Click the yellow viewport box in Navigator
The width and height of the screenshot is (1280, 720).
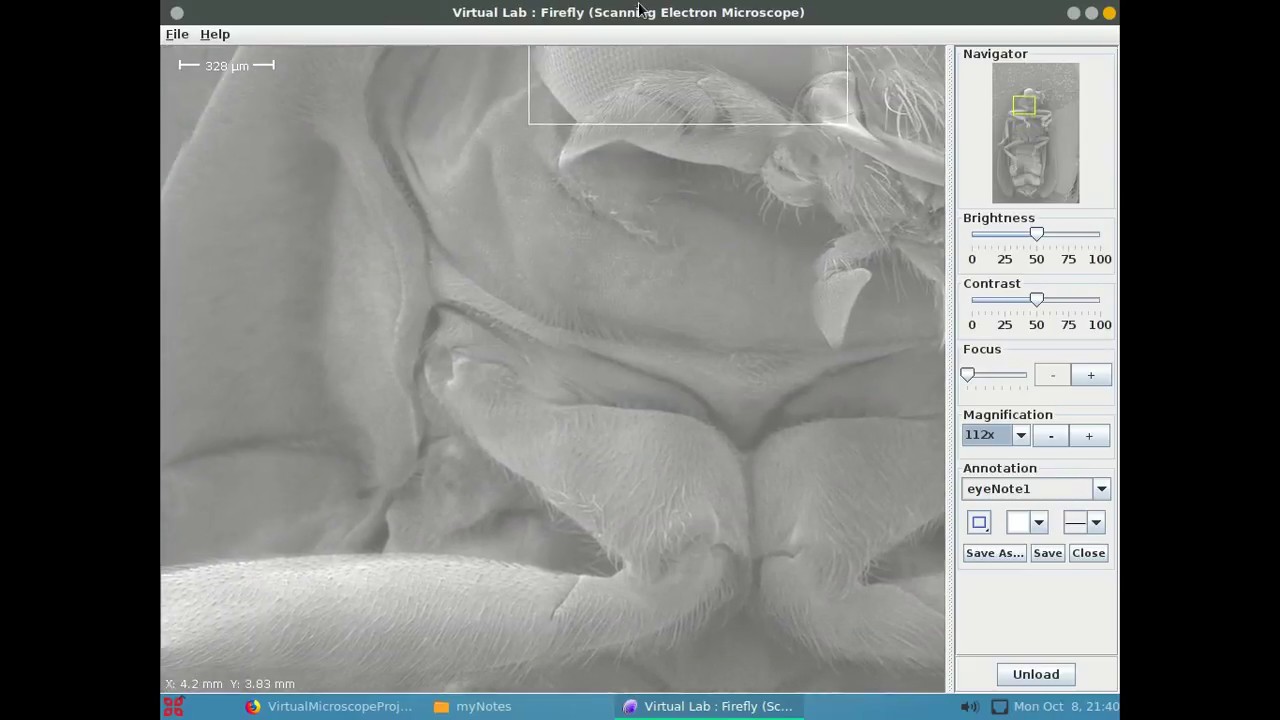point(1024,105)
